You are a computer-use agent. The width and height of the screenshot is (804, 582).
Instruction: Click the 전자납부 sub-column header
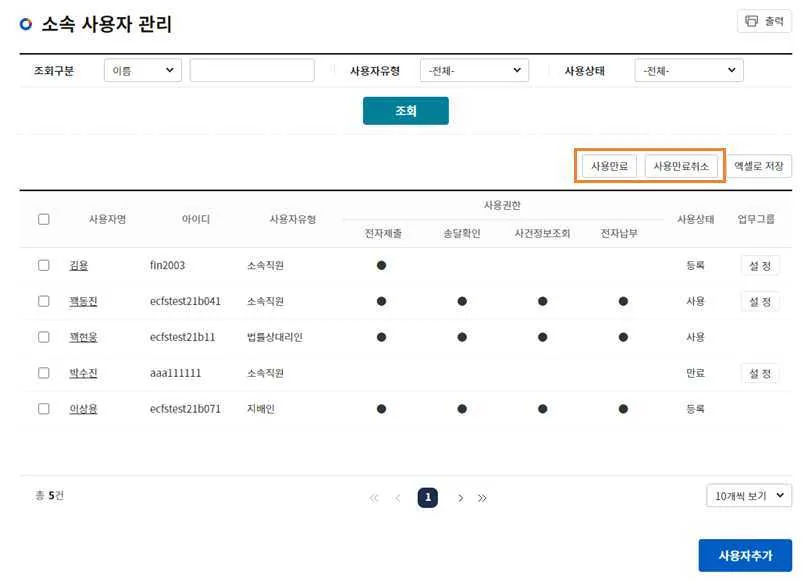coord(619,234)
